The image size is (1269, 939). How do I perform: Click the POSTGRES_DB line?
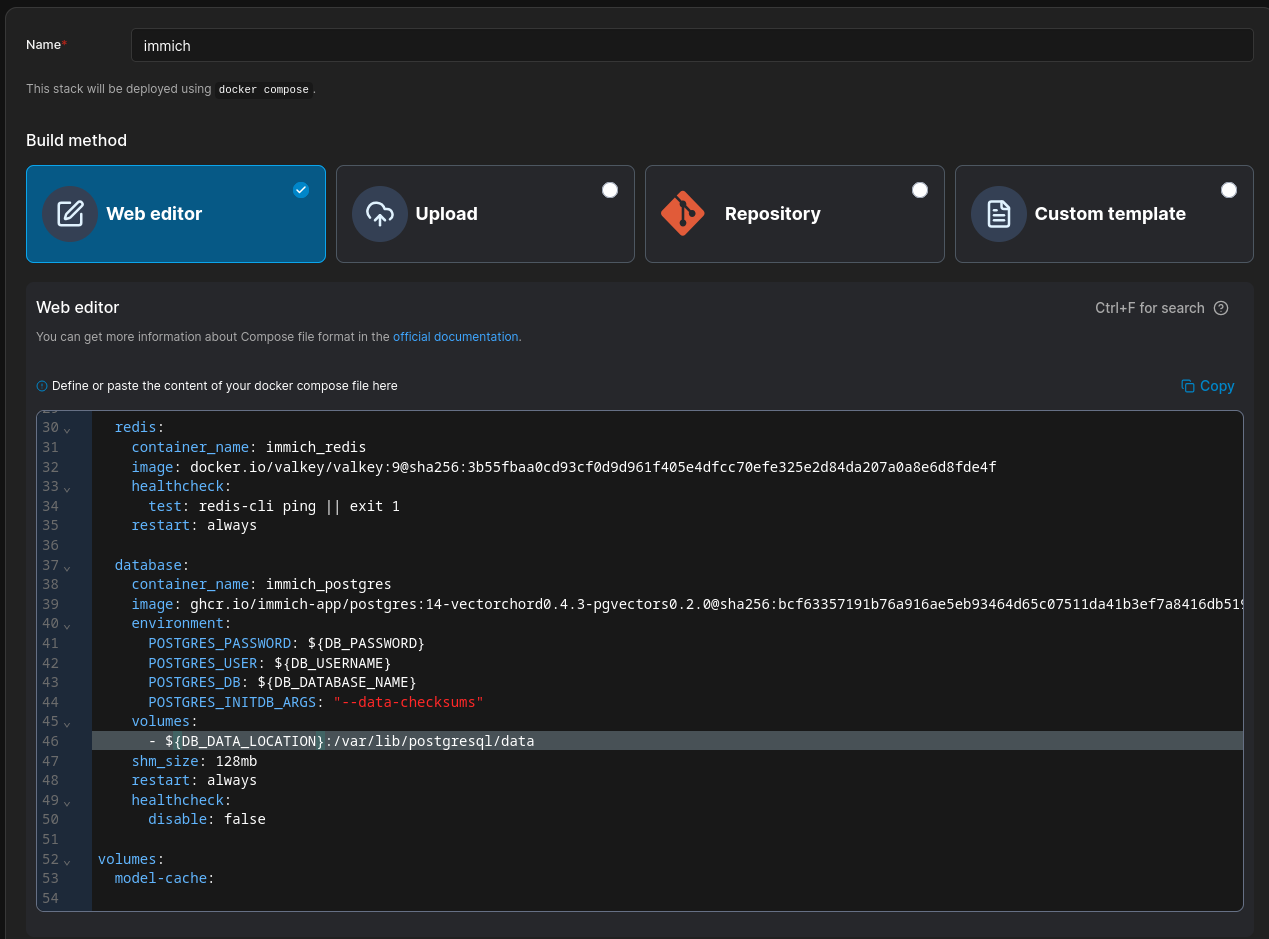click(282, 682)
